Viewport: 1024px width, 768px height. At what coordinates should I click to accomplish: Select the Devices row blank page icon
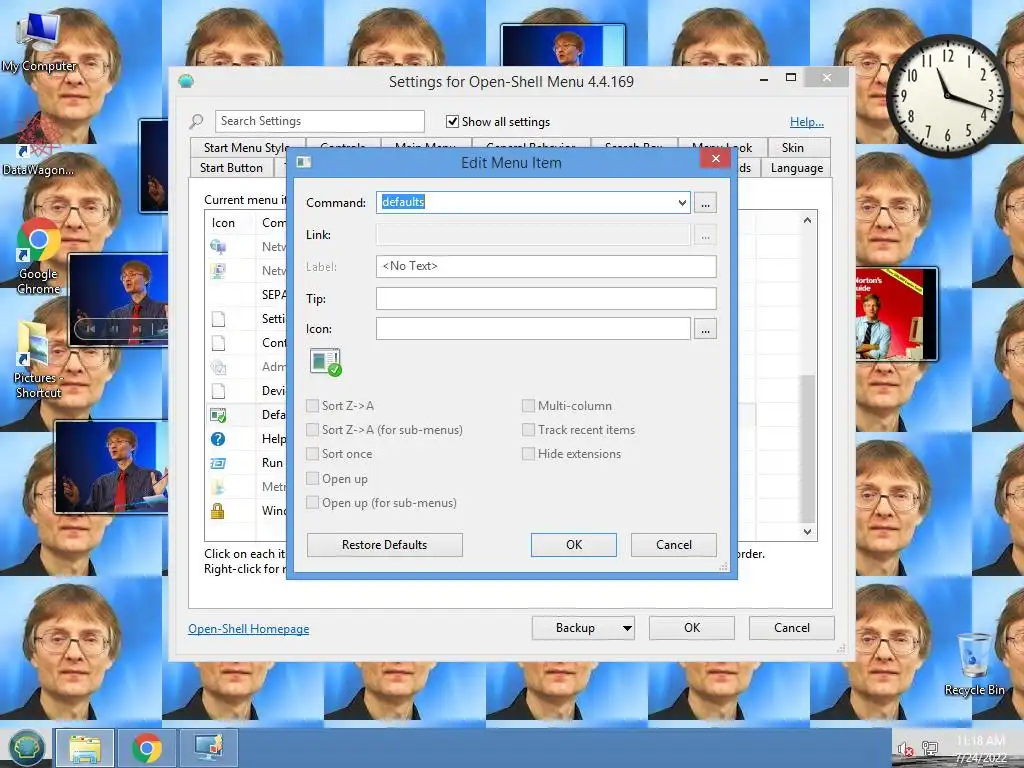click(x=218, y=391)
